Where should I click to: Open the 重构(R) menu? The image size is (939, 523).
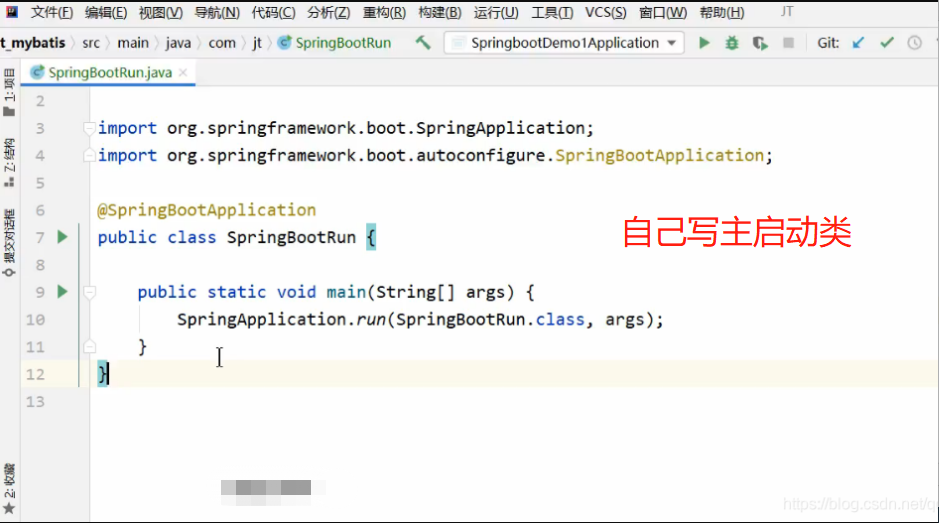(x=384, y=12)
